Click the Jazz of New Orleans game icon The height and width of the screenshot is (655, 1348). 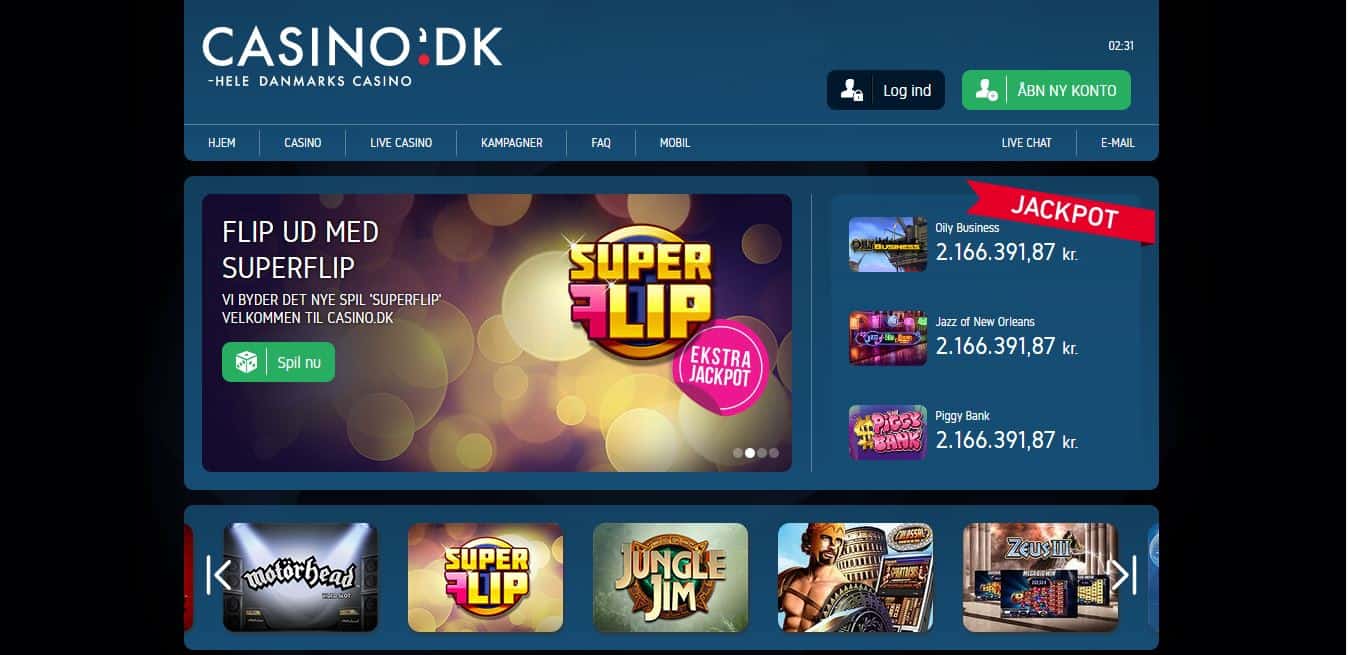pyautogui.click(x=888, y=338)
